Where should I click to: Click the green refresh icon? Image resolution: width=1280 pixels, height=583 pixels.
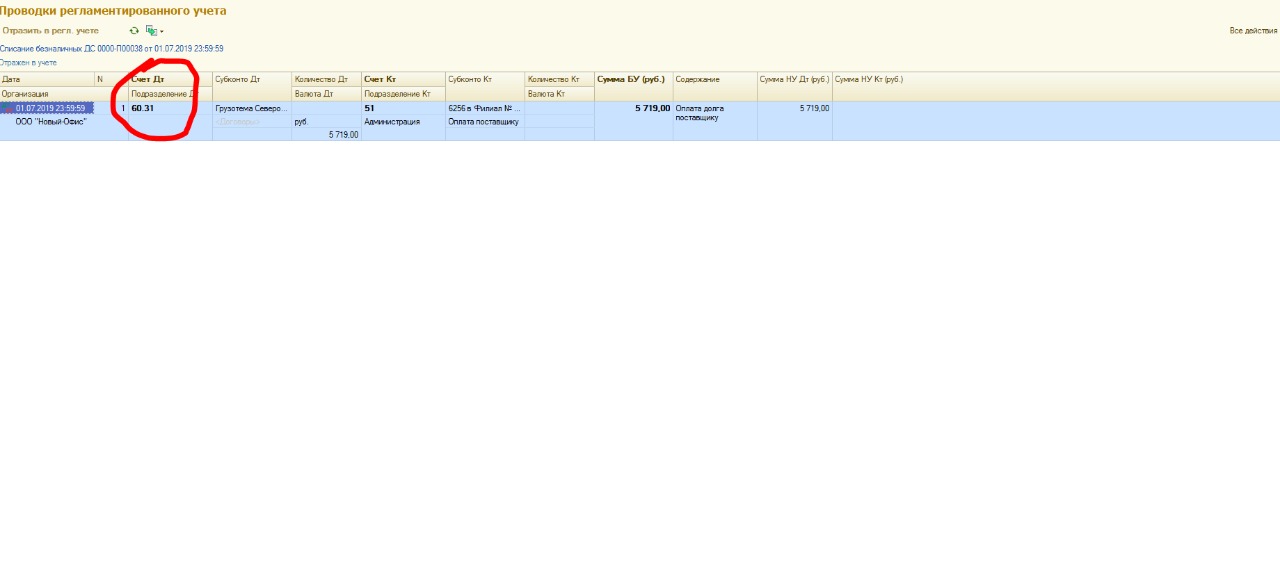[x=134, y=31]
